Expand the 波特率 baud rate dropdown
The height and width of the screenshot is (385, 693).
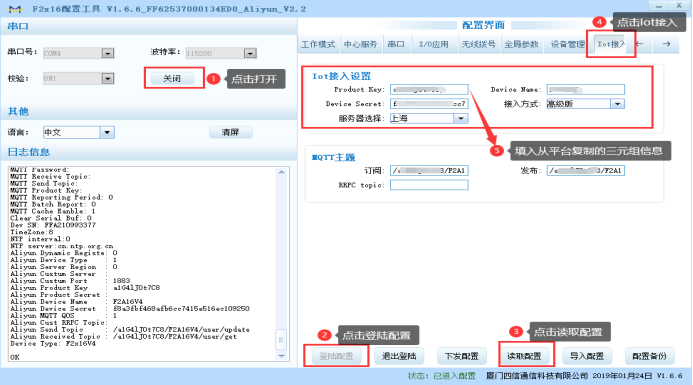click(x=250, y=53)
